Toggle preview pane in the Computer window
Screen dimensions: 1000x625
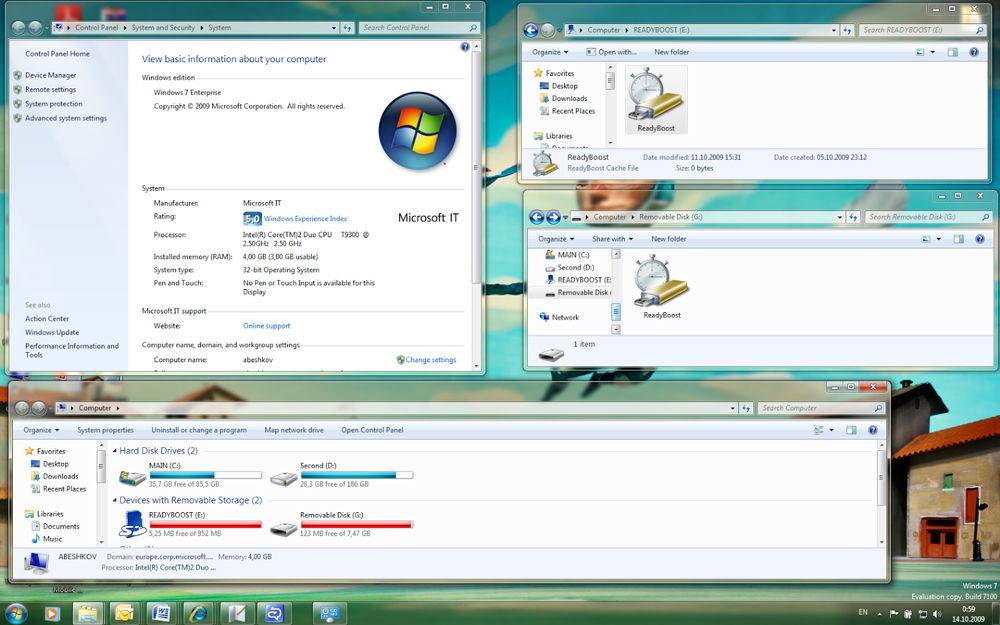coord(851,430)
